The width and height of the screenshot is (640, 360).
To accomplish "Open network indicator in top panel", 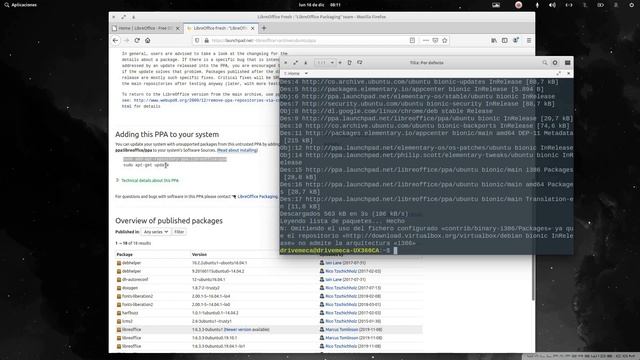I will 569,5.
